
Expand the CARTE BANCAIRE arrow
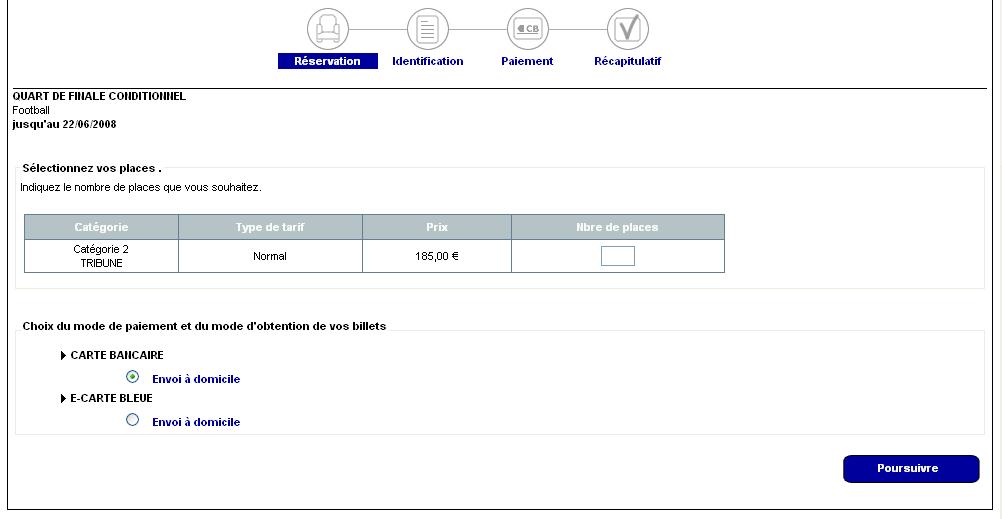[64, 356]
